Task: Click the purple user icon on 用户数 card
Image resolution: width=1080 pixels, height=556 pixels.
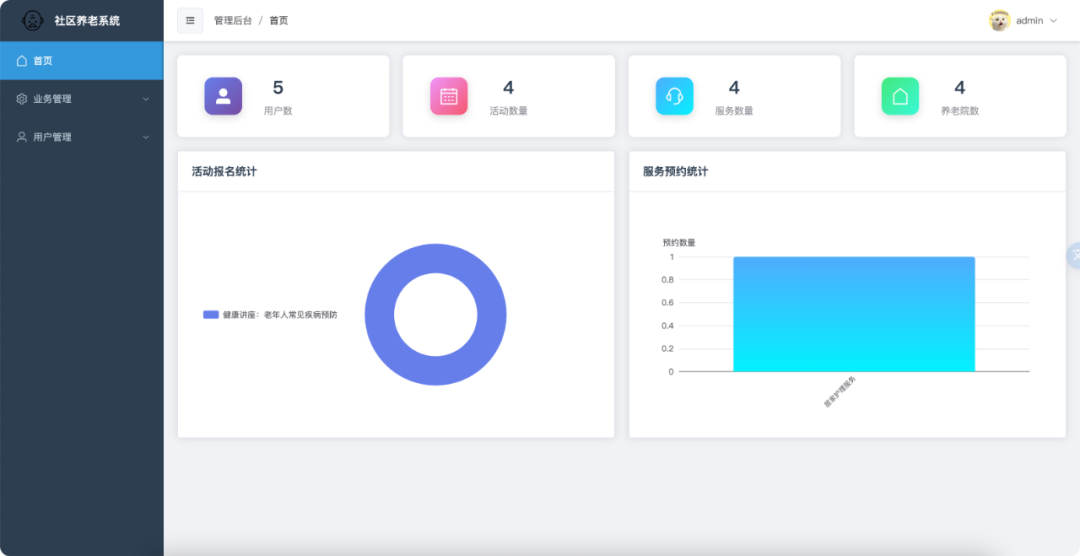Action: tap(223, 96)
